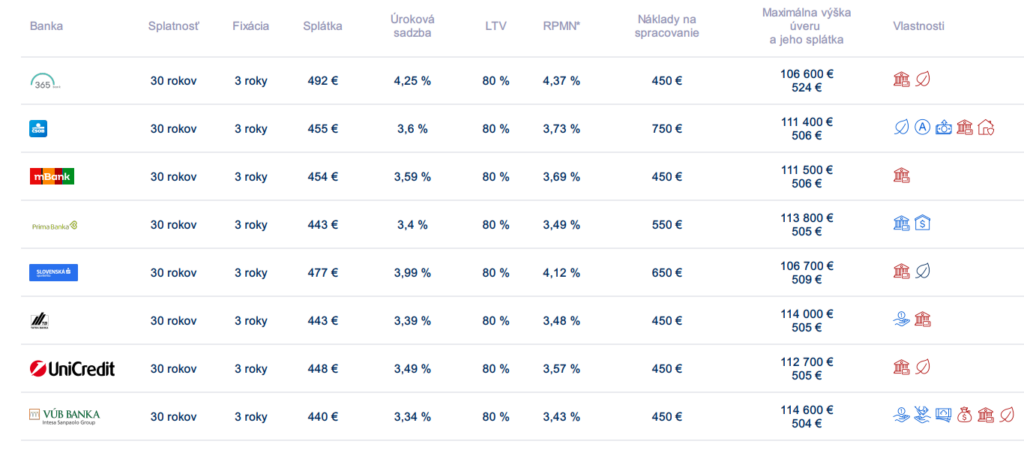Click the VÚB Banka logo
The height and width of the screenshot is (456, 1024).
[65, 416]
